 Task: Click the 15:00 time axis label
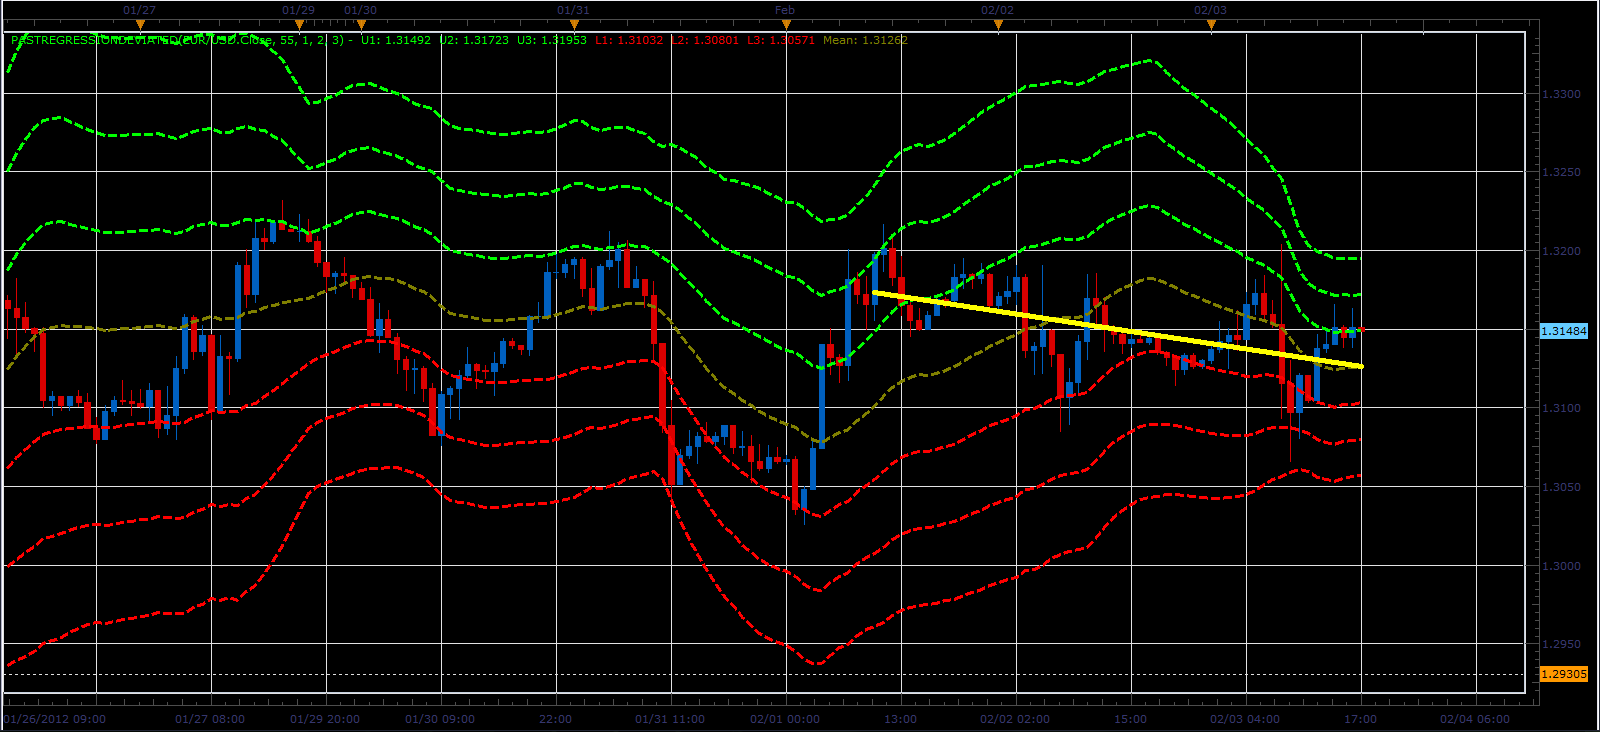point(1130,718)
